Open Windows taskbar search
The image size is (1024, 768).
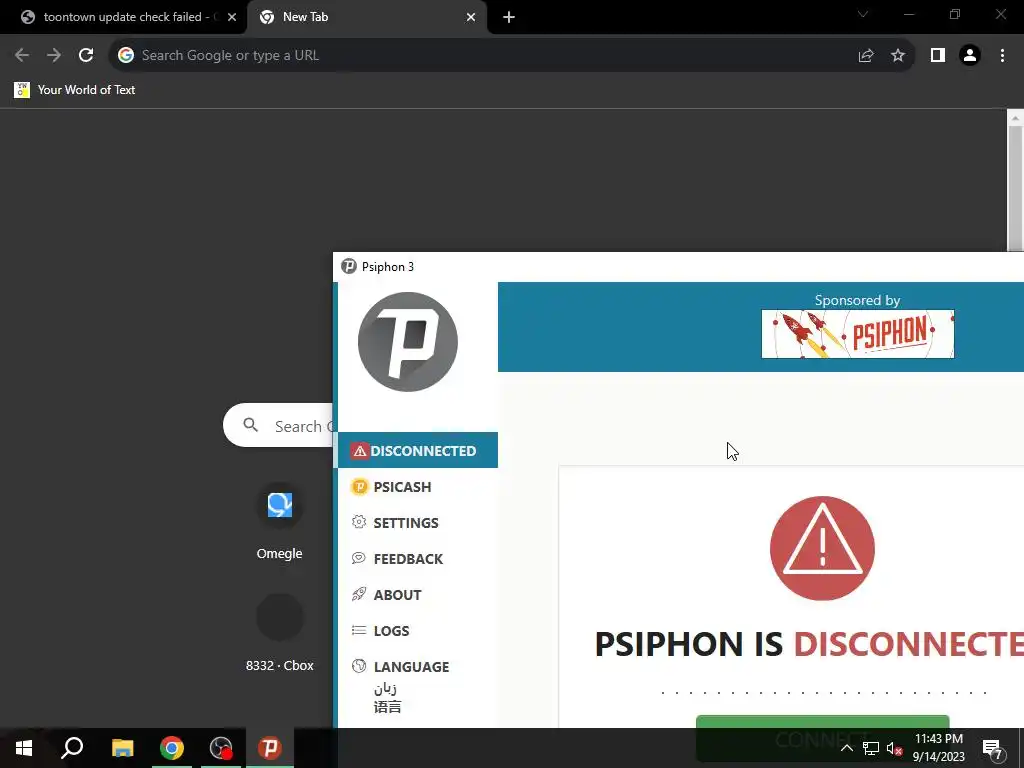(72, 748)
